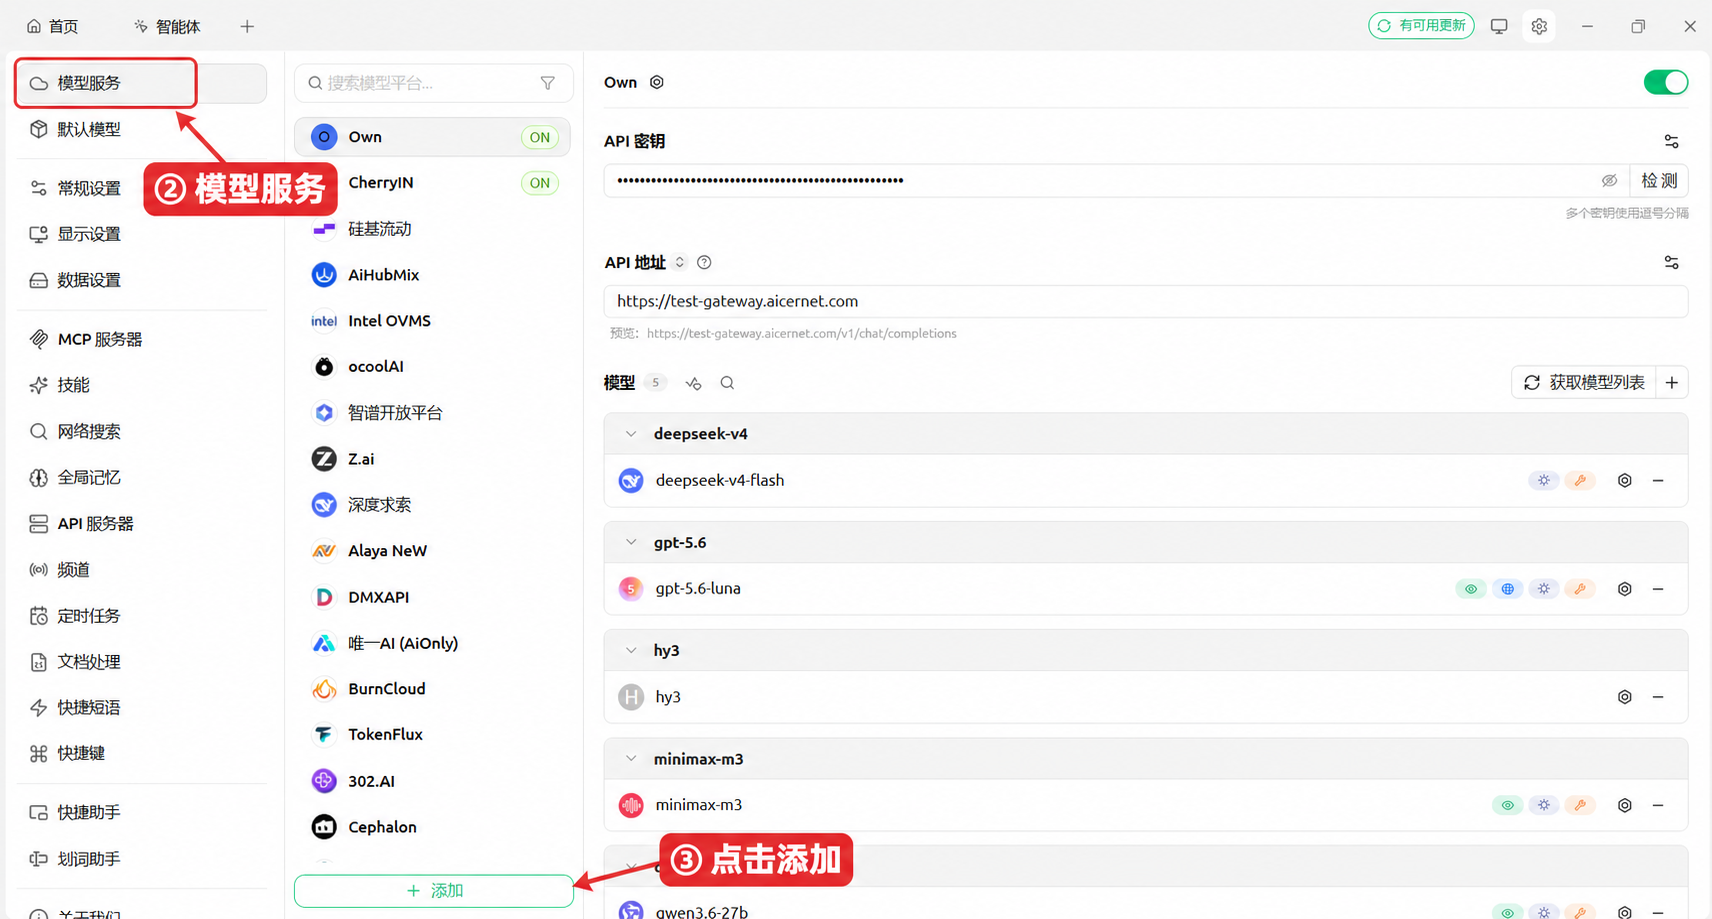The image size is (1712, 919).
Task: Click the 添加 provider button
Action: coord(434,891)
